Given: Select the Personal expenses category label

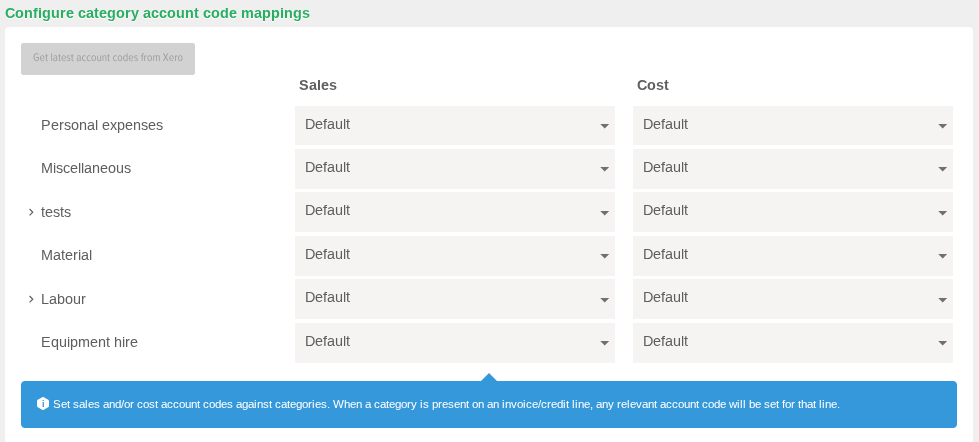Looking at the screenshot, I should tap(102, 125).
